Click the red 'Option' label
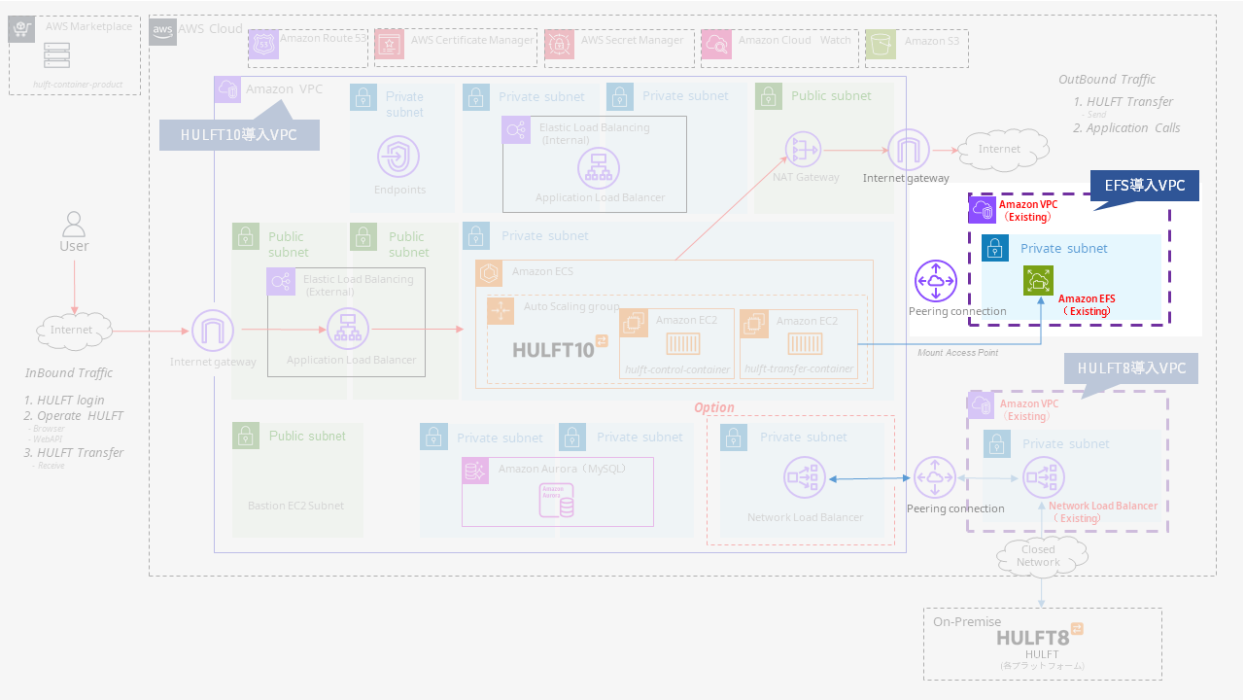Image resolution: width=1244 pixels, height=700 pixels. pos(714,408)
